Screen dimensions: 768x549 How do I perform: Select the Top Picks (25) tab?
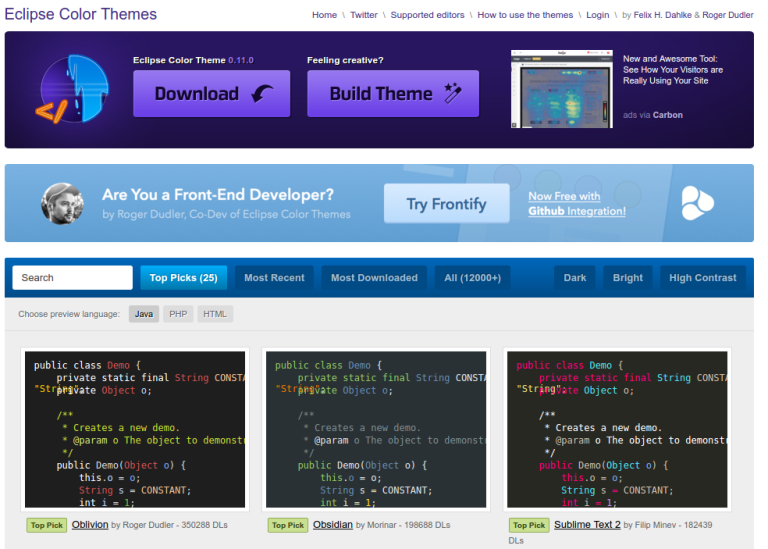pos(183,278)
